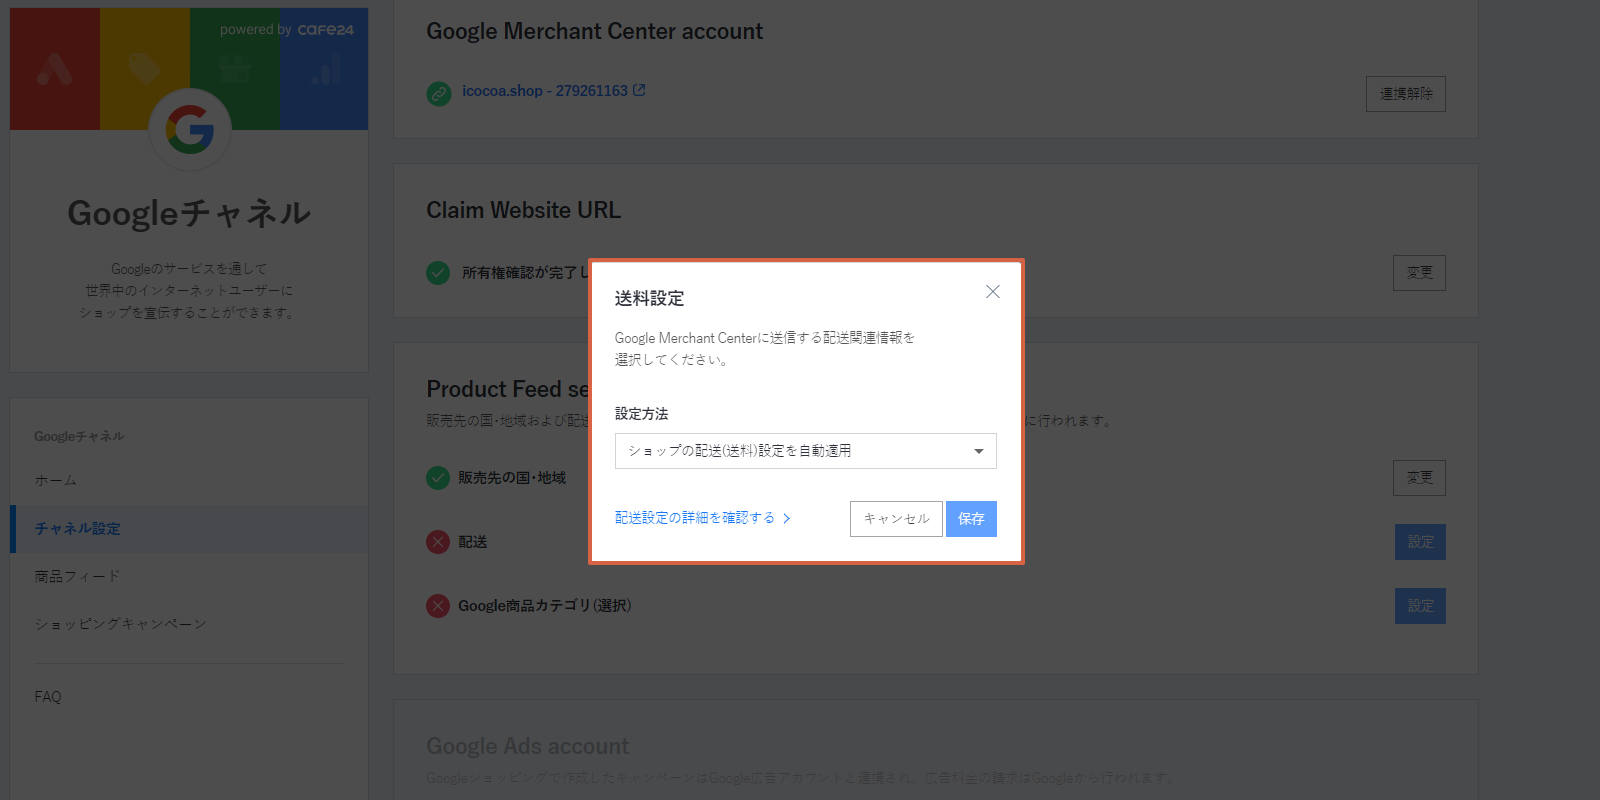Click the chevron arrow beside 配送設定の詳細 link

(x=787, y=518)
